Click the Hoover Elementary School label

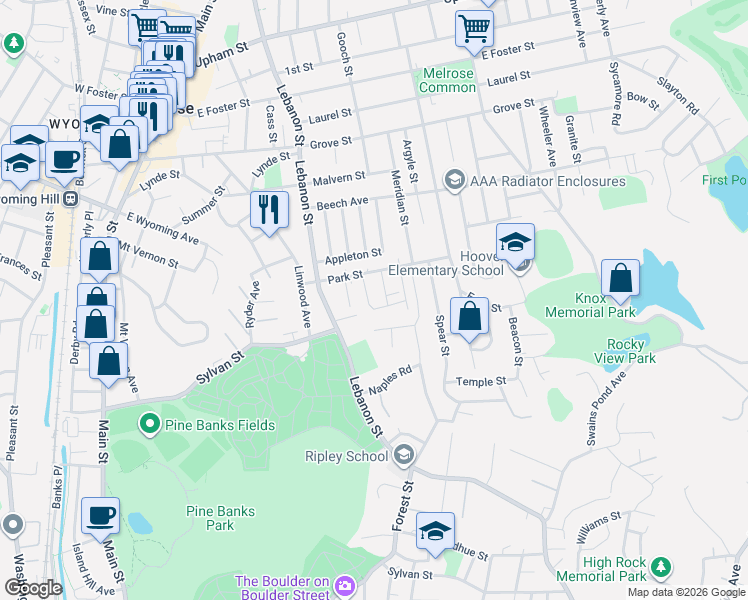(x=446, y=263)
